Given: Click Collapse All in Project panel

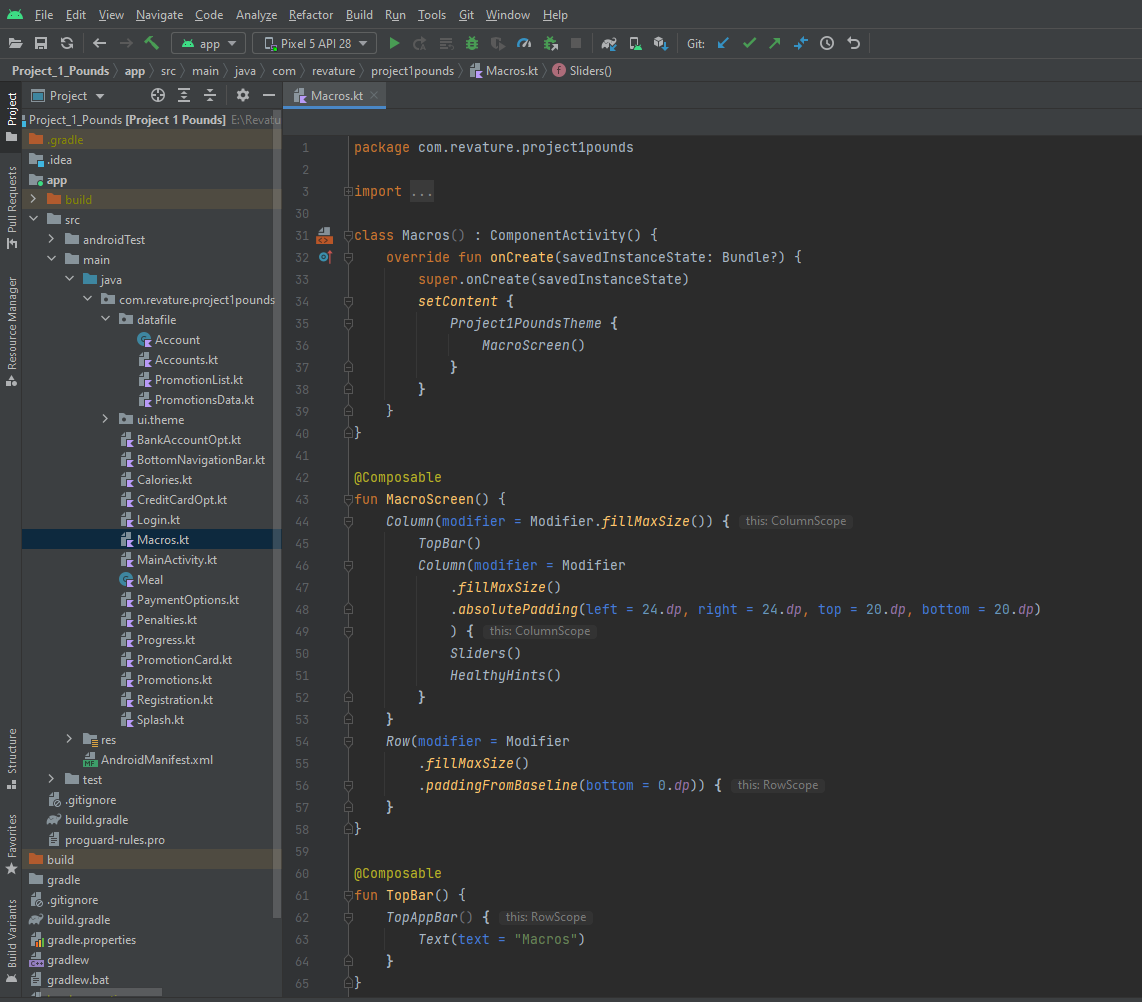Looking at the screenshot, I should [x=210, y=95].
